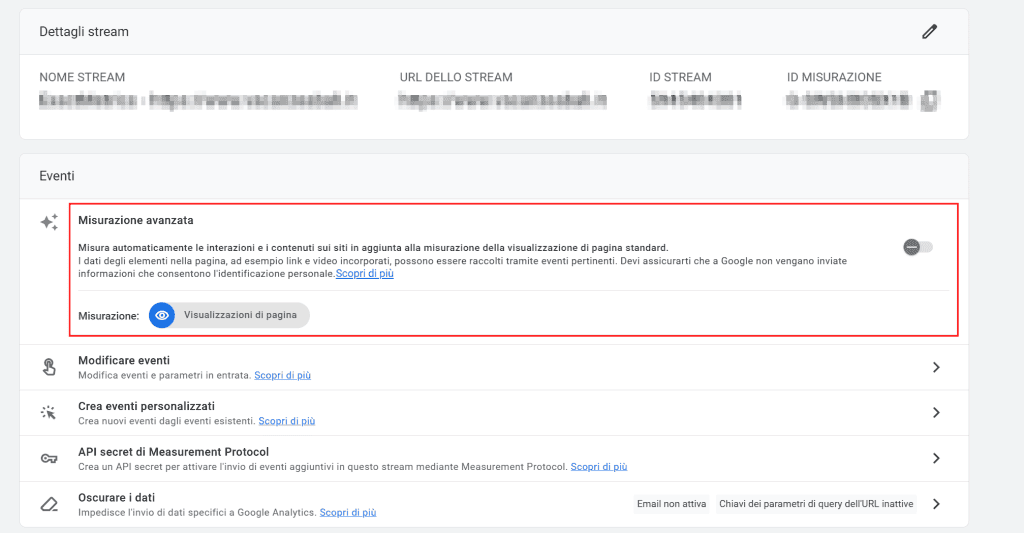Screen dimensions: 1024x533
Task: Open Scopri di più link for Measurement Protocol
Action: (x=599, y=467)
